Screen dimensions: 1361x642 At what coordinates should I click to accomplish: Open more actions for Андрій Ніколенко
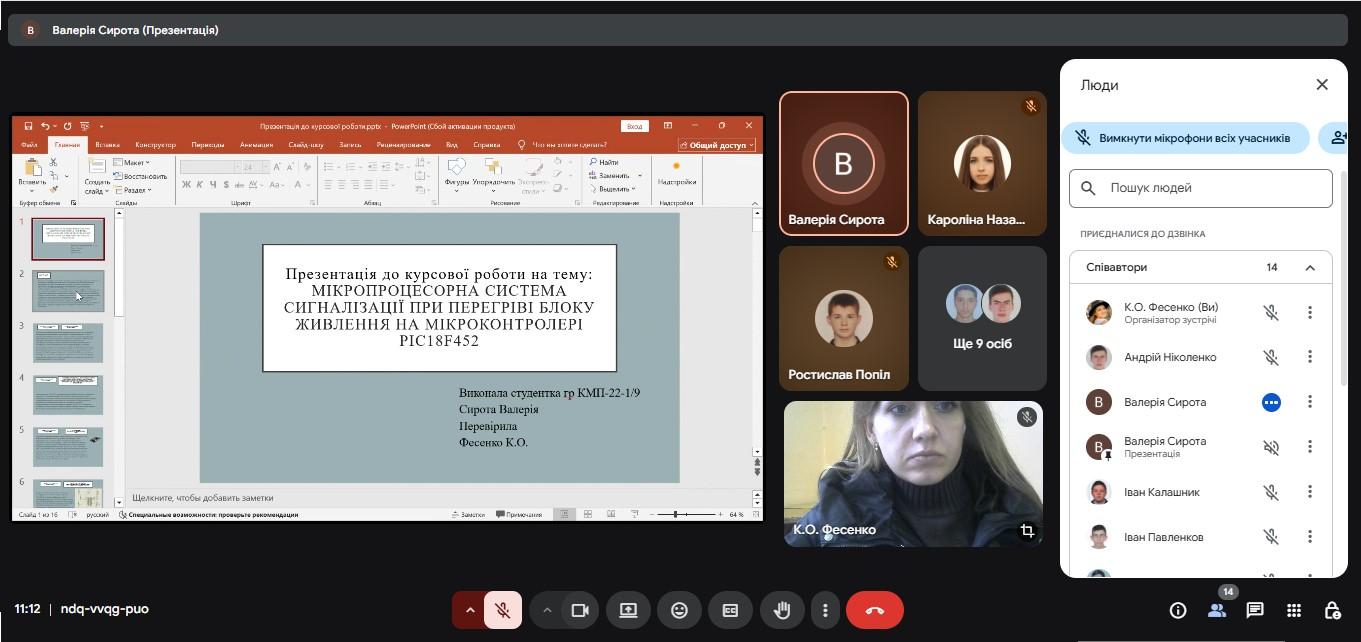(x=1310, y=357)
